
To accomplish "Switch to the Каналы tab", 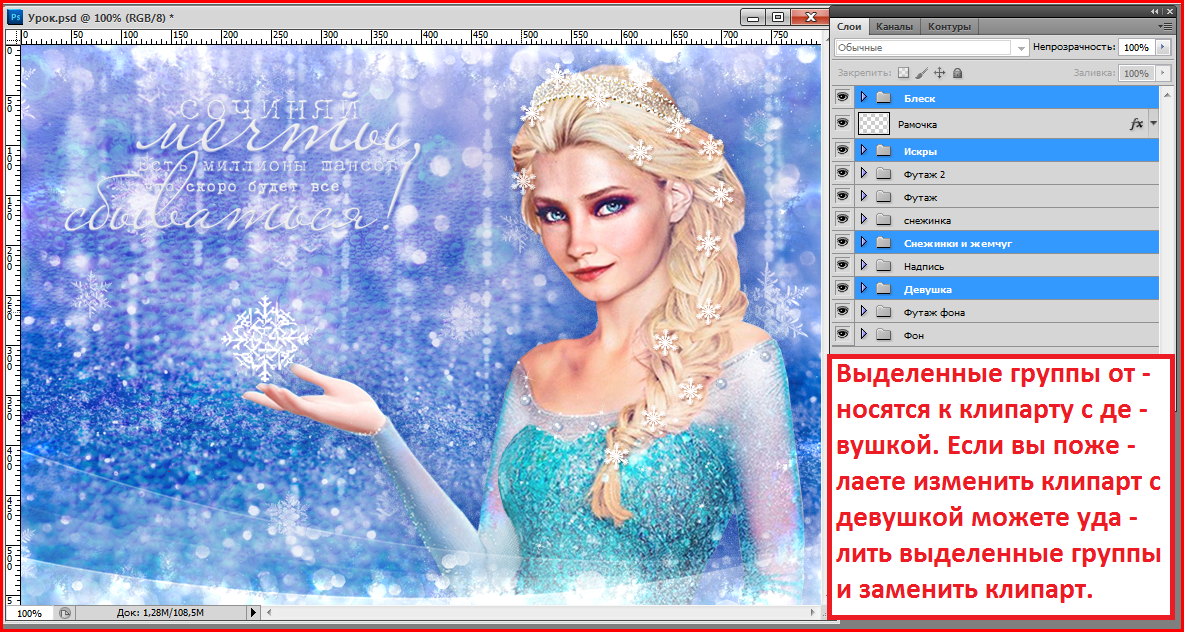I will coord(894,26).
